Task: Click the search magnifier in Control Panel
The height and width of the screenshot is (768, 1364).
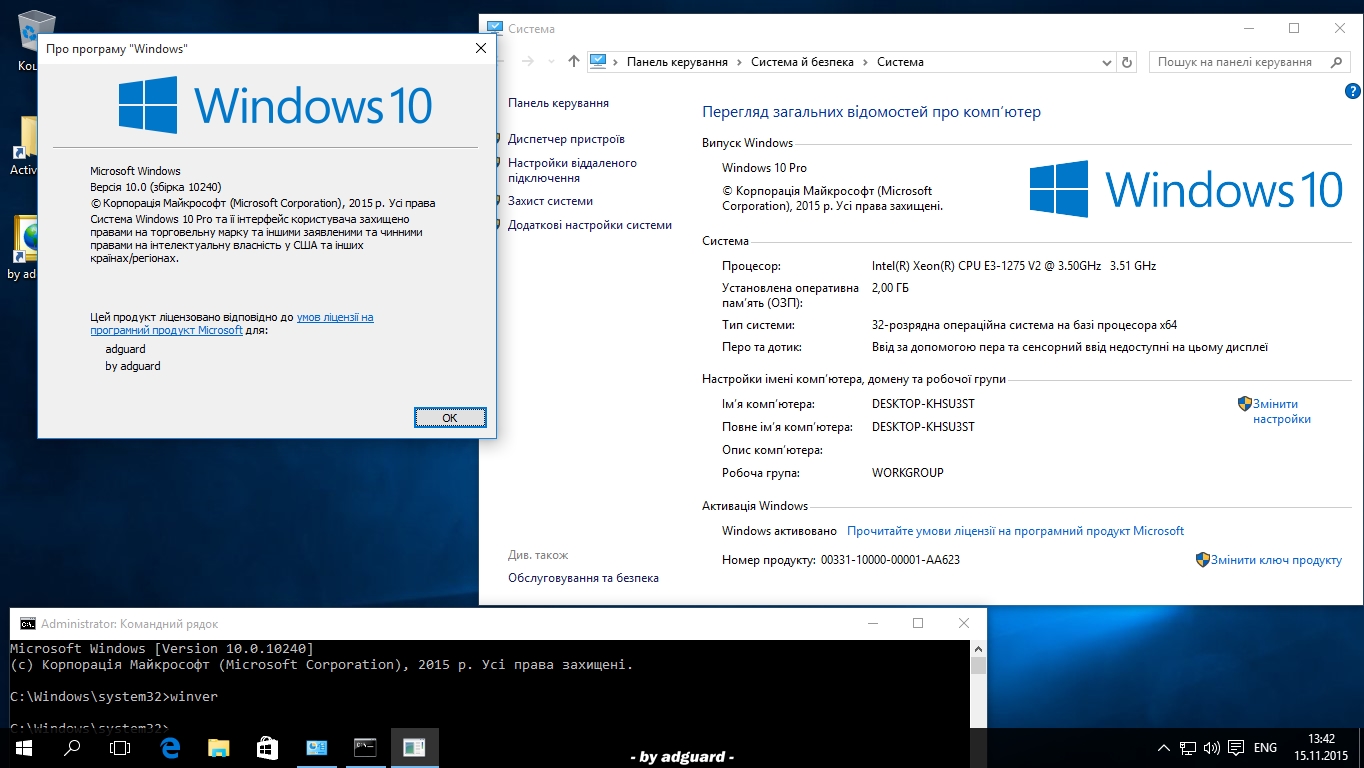Action: click(1336, 62)
